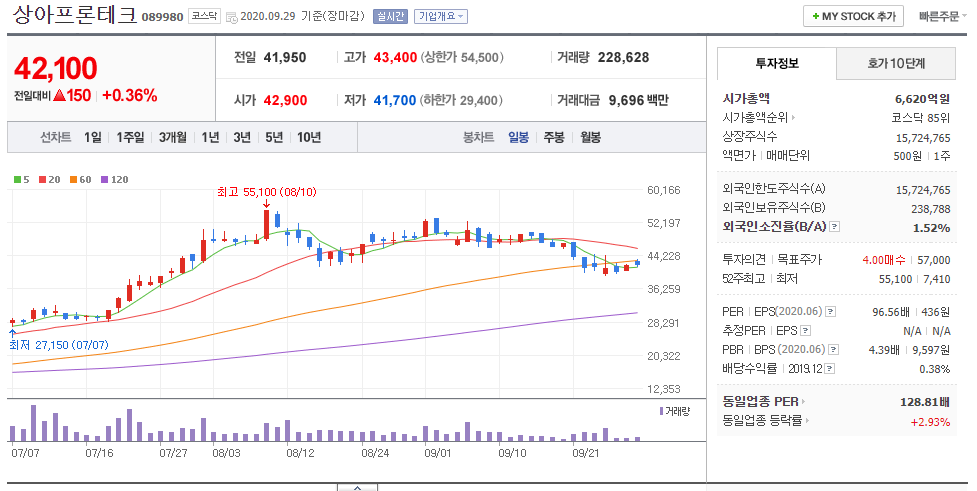Expand the 빠른주문 quick order menu
The width and height of the screenshot is (977, 491).
(x=941, y=16)
